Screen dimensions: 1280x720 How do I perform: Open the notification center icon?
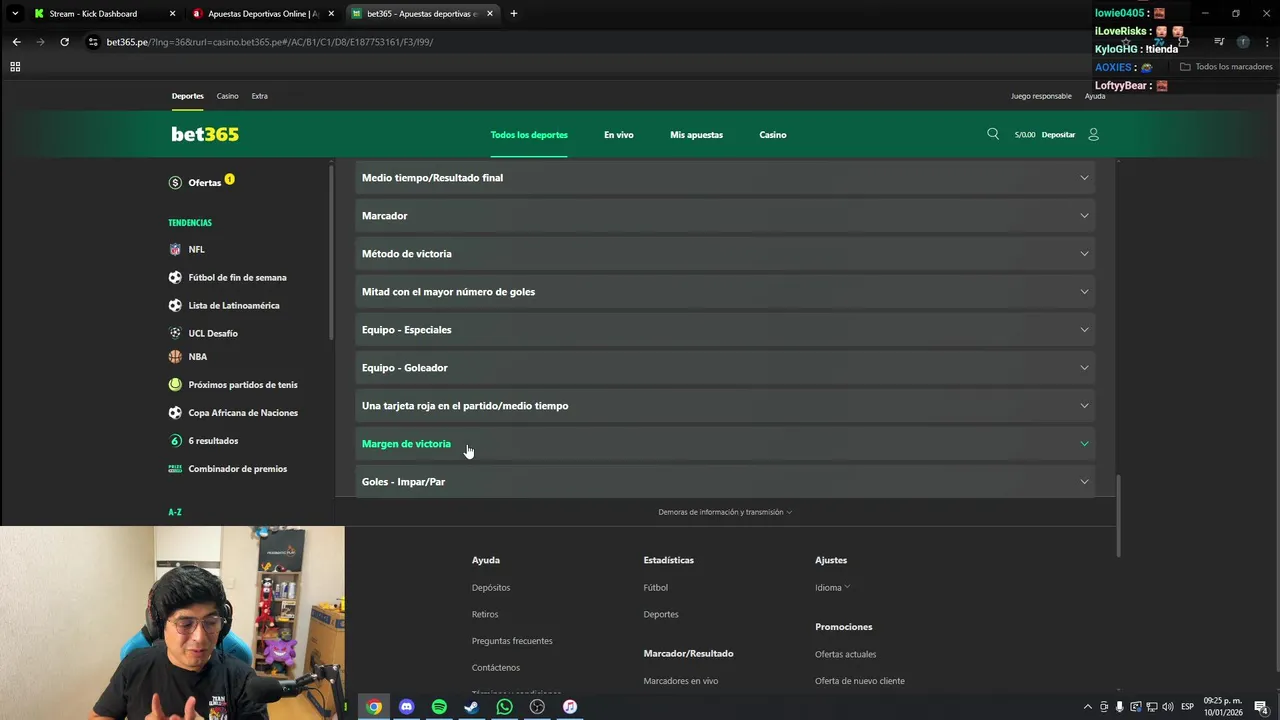(x=1262, y=707)
